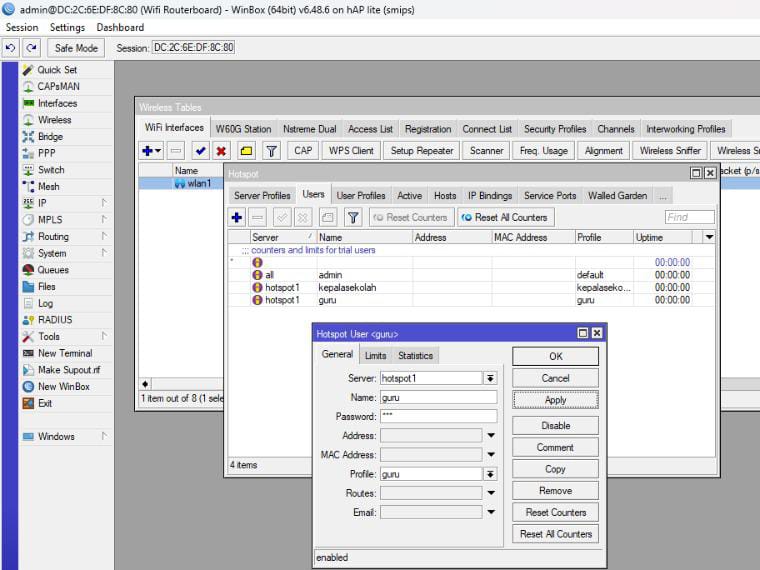Click Exit in sidebar
Screen dimensions: 760x570
coord(45,403)
